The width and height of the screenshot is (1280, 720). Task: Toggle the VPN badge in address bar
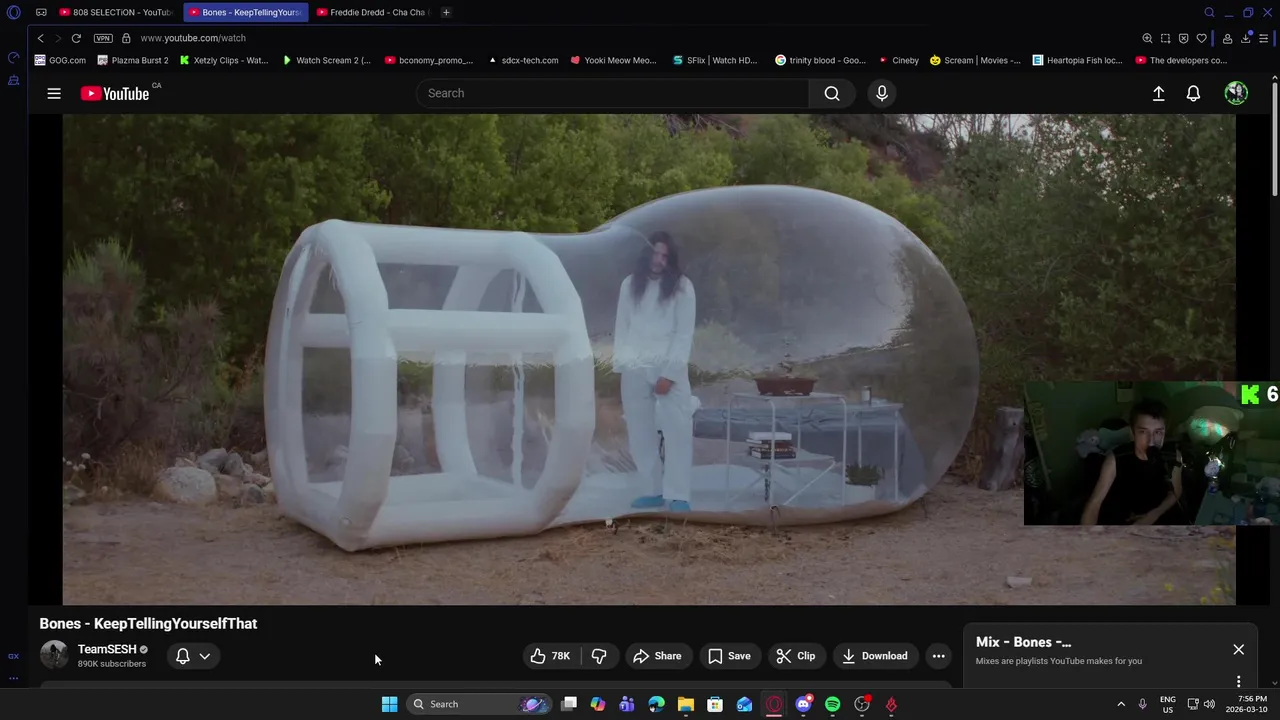coord(103,38)
